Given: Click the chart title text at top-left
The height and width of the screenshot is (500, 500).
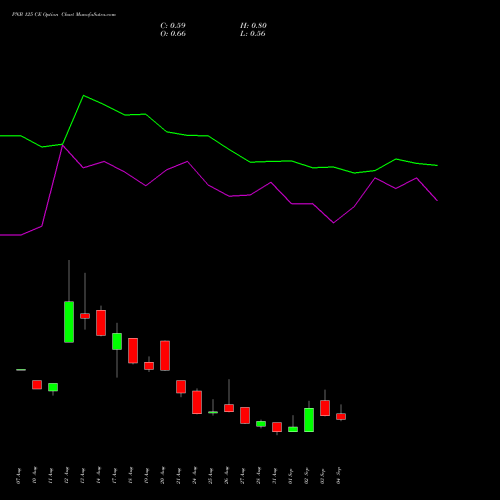Looking at the screenshot, I should click(64, 15).
